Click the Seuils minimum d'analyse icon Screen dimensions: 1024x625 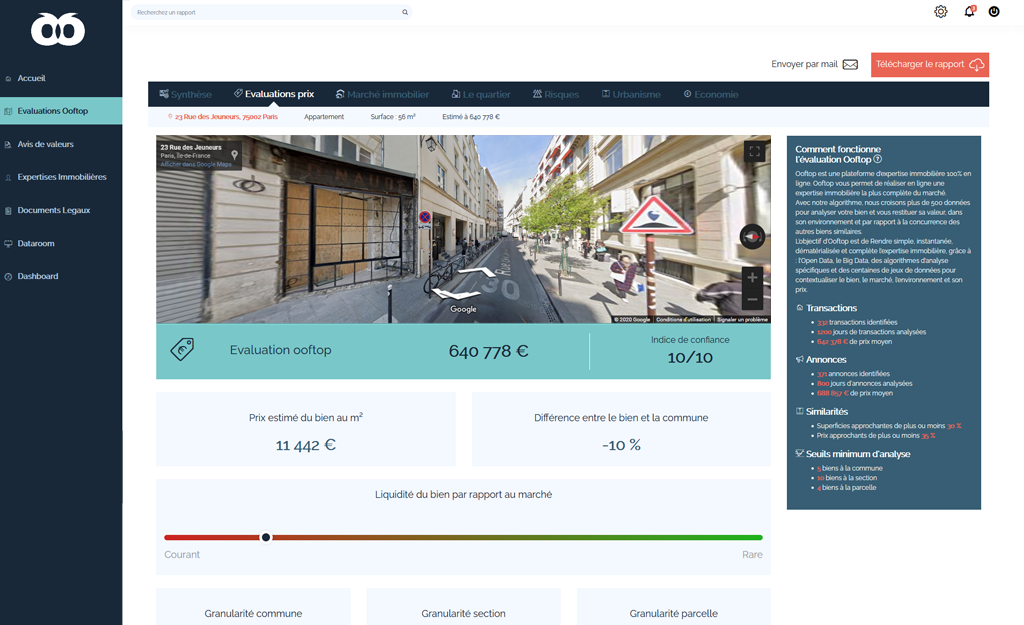pyautogui.click(x=799, y=453)
